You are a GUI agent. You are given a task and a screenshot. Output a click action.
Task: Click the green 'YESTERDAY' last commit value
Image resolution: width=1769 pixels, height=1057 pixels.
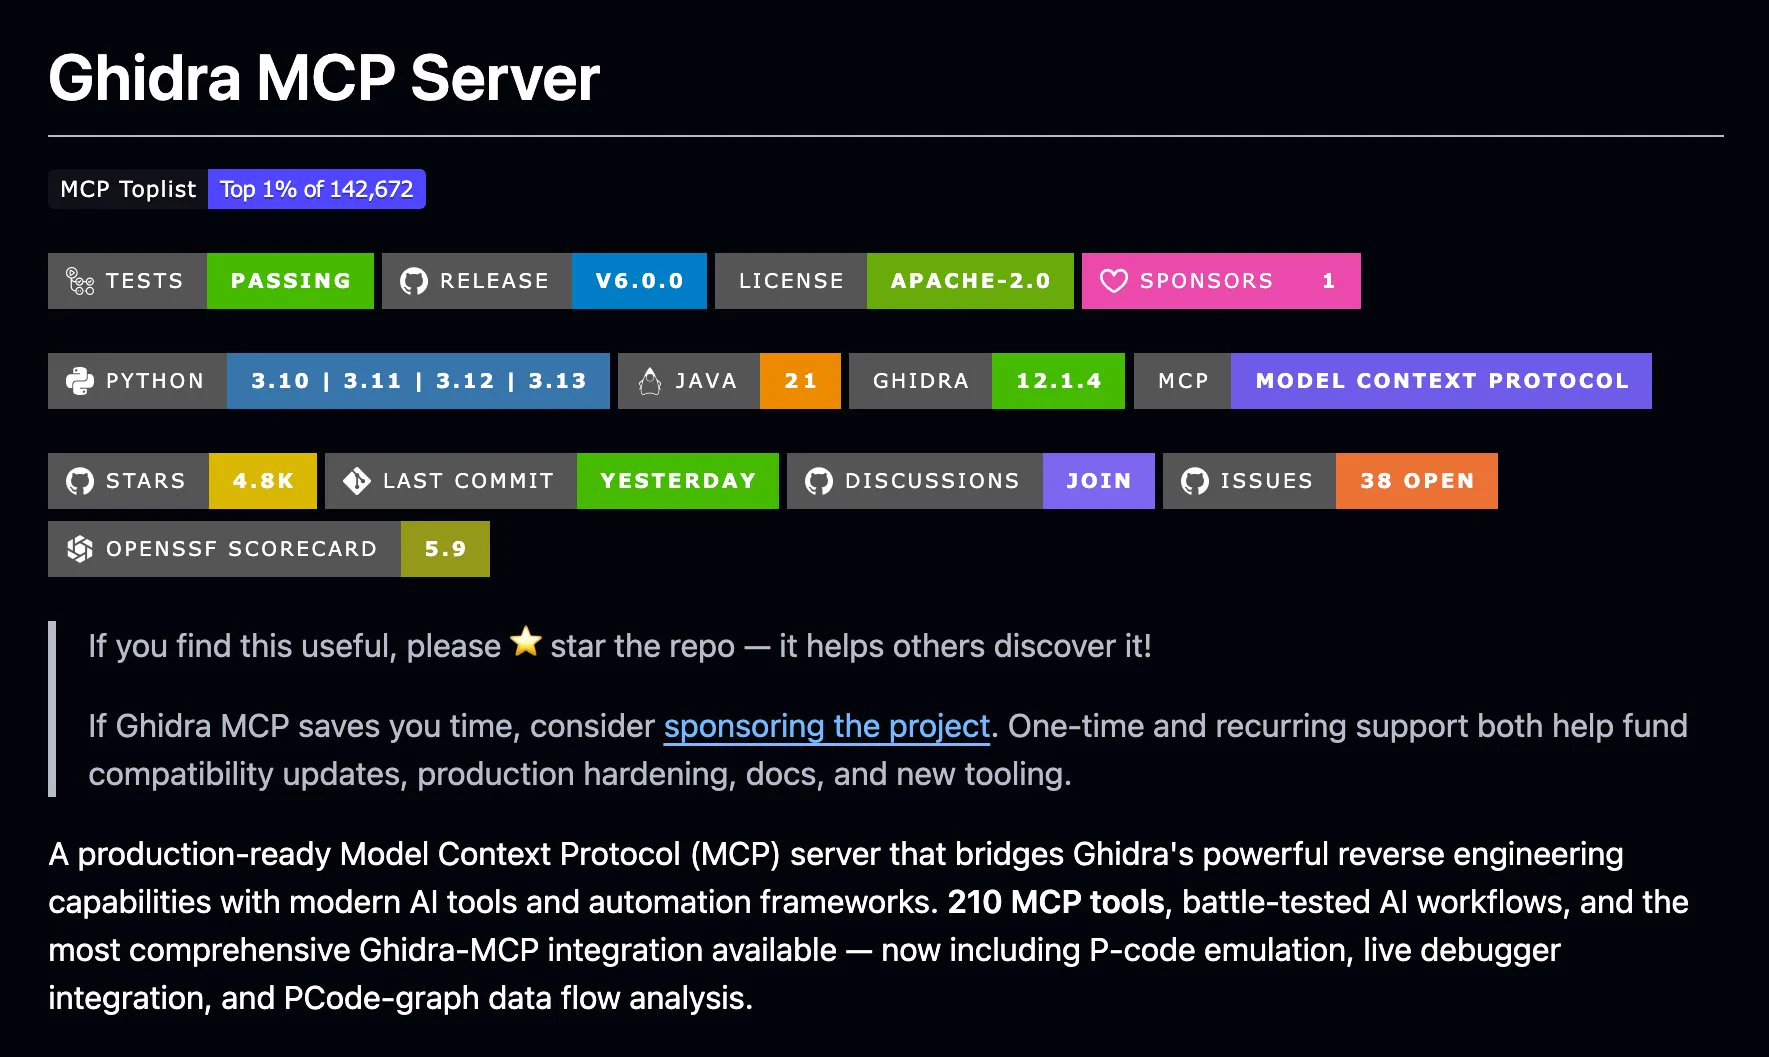[x=678, y=481]
